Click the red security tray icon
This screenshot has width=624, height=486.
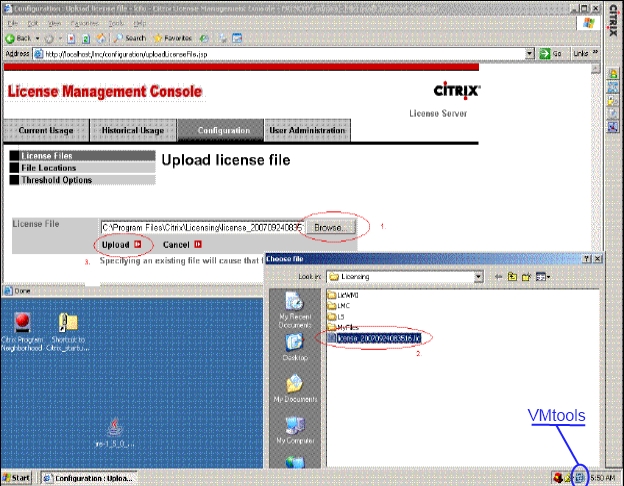[558, 477]
